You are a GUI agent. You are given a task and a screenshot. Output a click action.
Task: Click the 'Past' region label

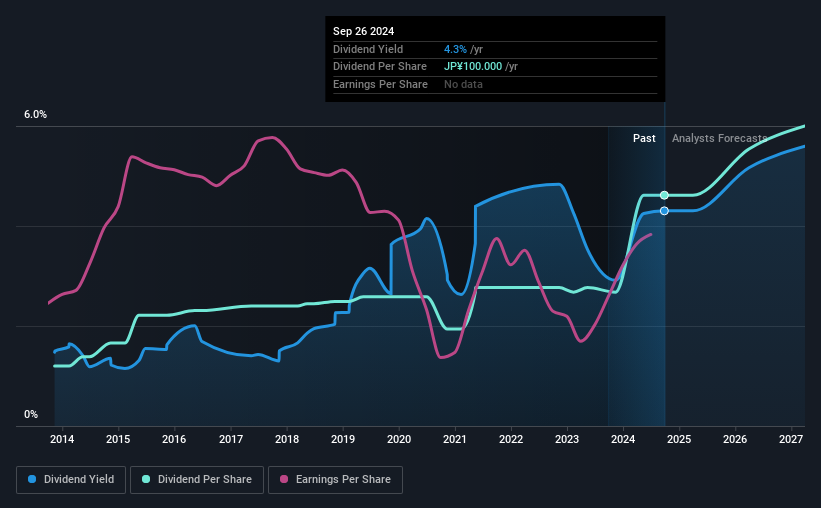[644, 138]
